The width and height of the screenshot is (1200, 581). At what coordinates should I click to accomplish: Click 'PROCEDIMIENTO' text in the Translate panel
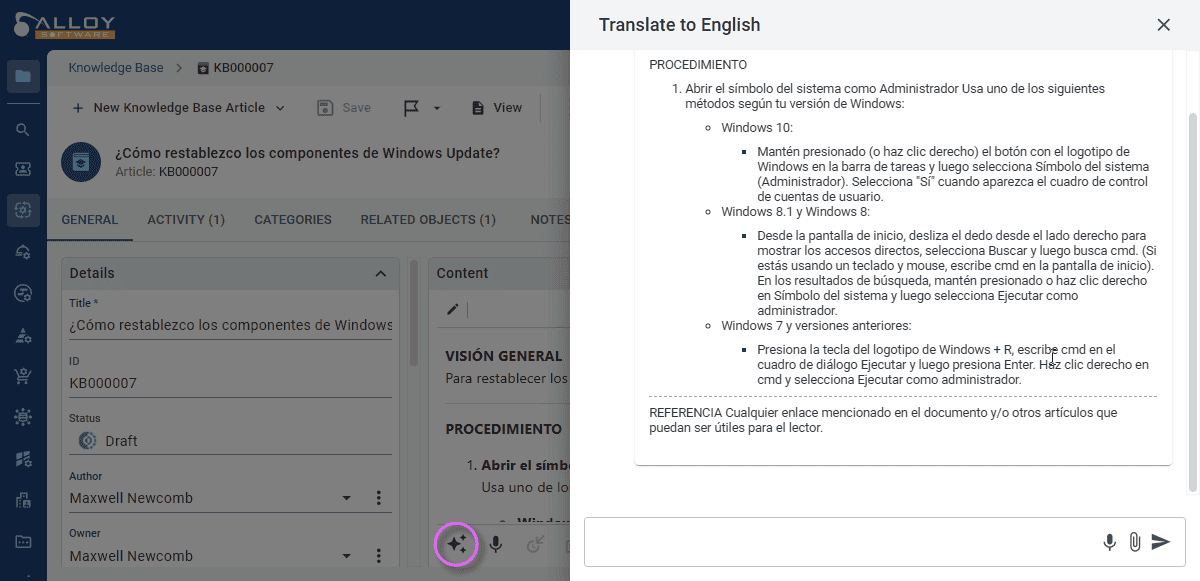click(698, 65)
